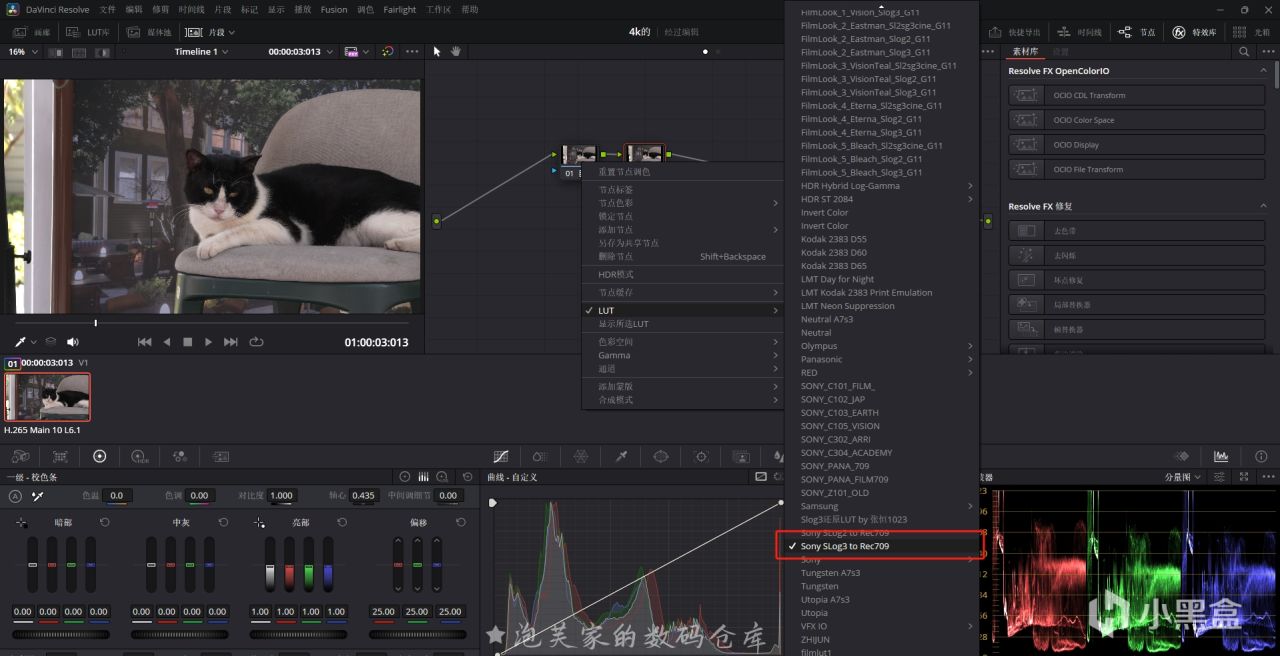The image size is (1280, 656).
Task: Add the OCIO Color Space effect
Action: tap(1137, 120)
